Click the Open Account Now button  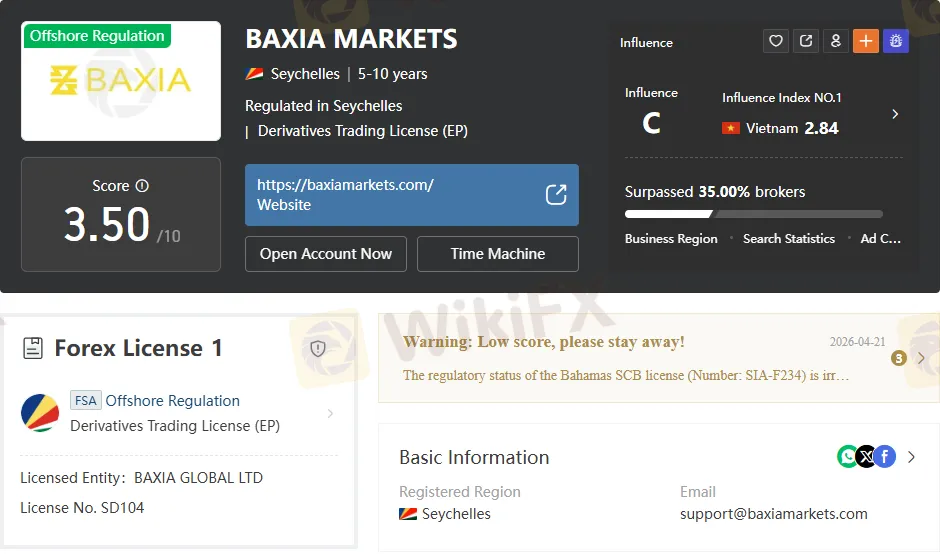[325, 254]
